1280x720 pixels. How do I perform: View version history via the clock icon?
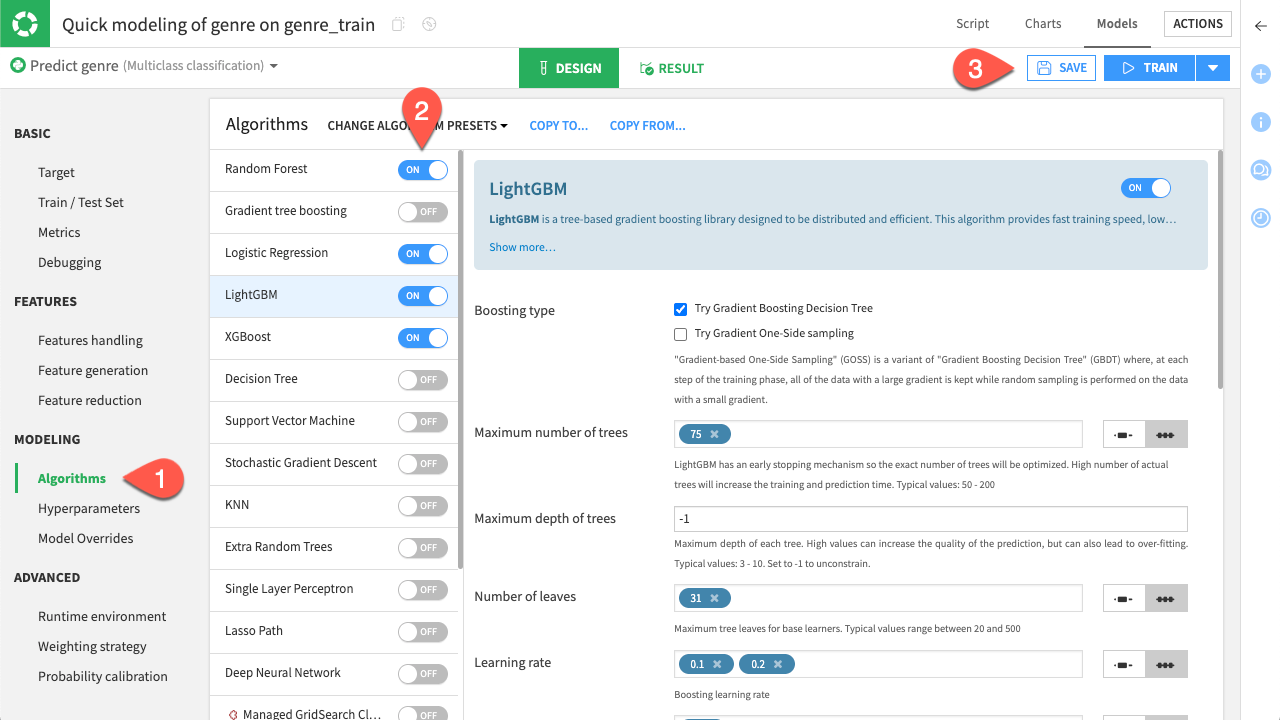(x=1260, y=218)
